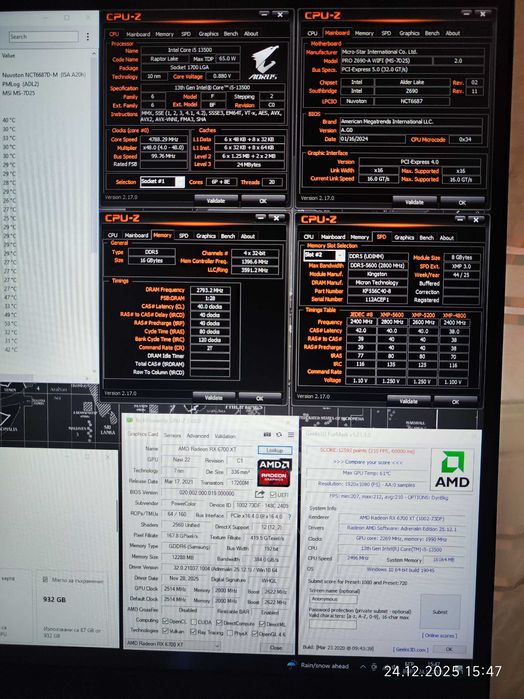Click the Rain/snow ahead weather taskbar icon
This screenshot has width=524, height=699.
tap(292, 665)
